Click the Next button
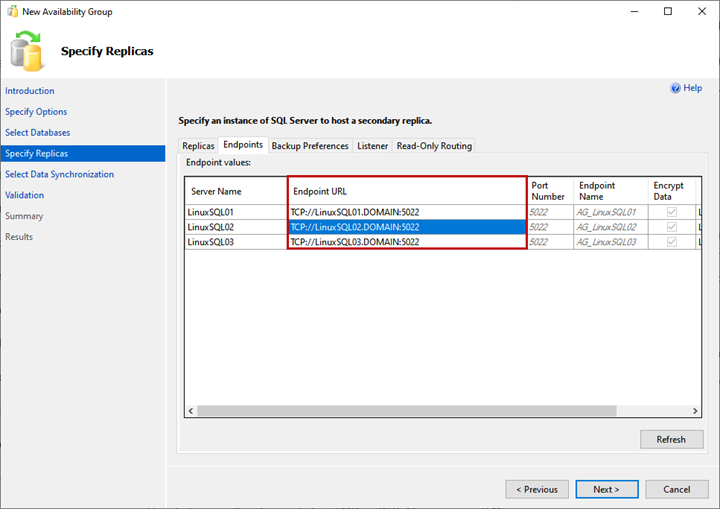The width and height of the screenshot is (720, 509). (x=607, y=489)
